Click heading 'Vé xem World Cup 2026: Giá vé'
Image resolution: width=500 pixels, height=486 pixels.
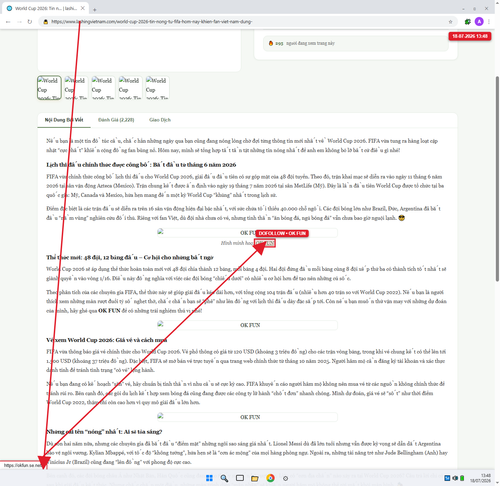coord(107,340)
